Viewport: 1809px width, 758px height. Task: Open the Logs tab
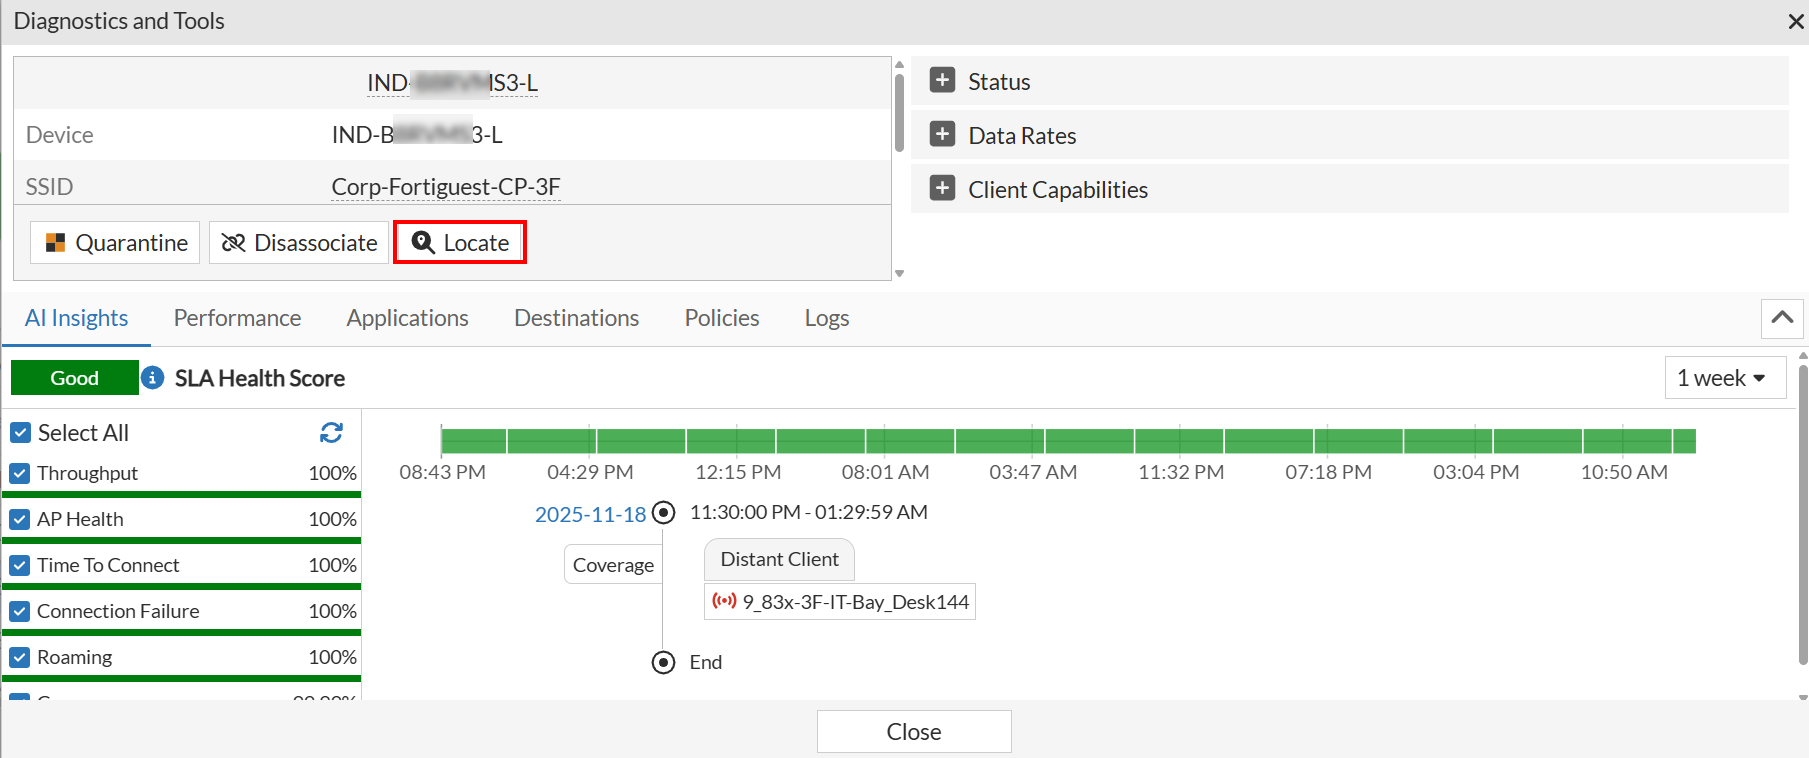pos(826,318)
